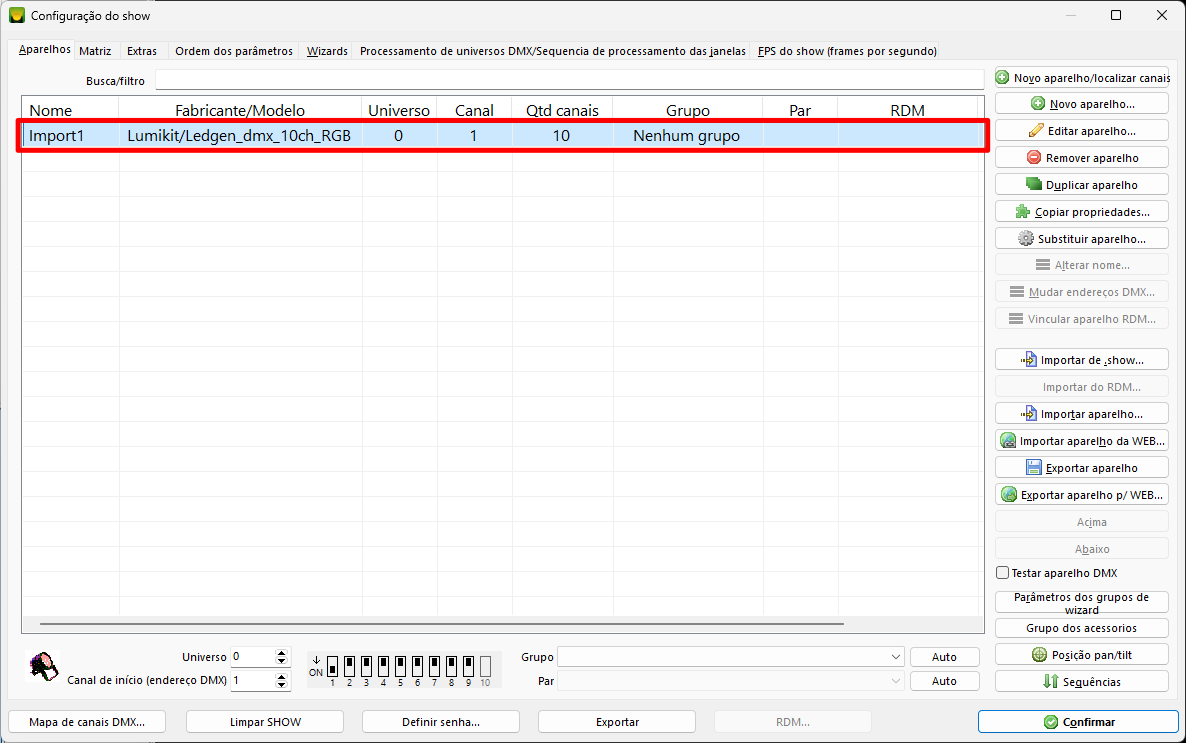Click the Busca/filtro search field

click(569, 80)
